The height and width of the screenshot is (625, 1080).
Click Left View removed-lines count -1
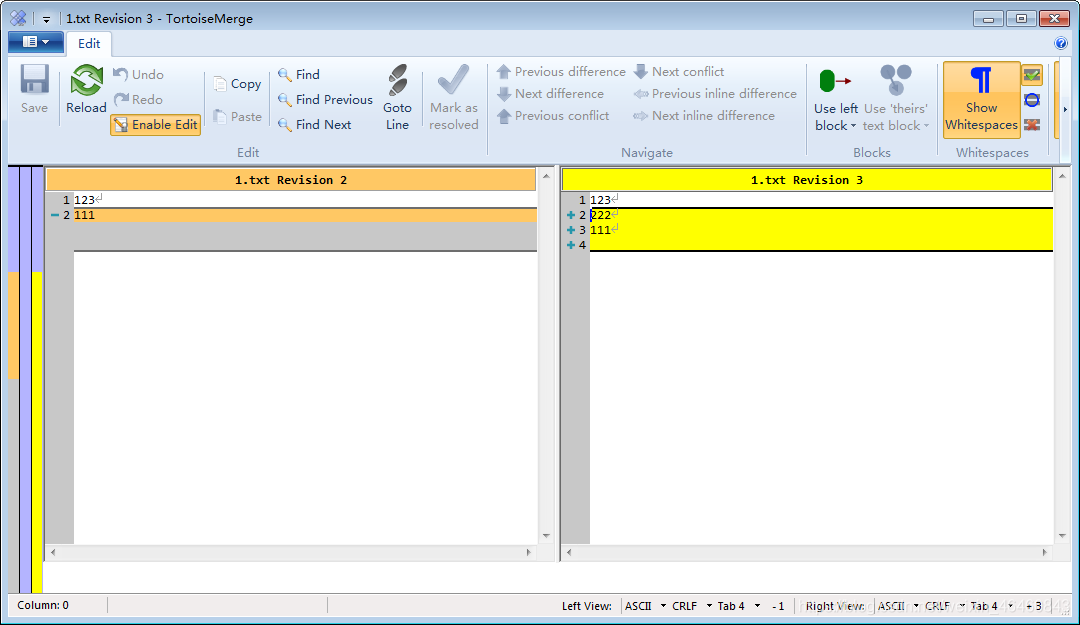[x=778, y=606]
